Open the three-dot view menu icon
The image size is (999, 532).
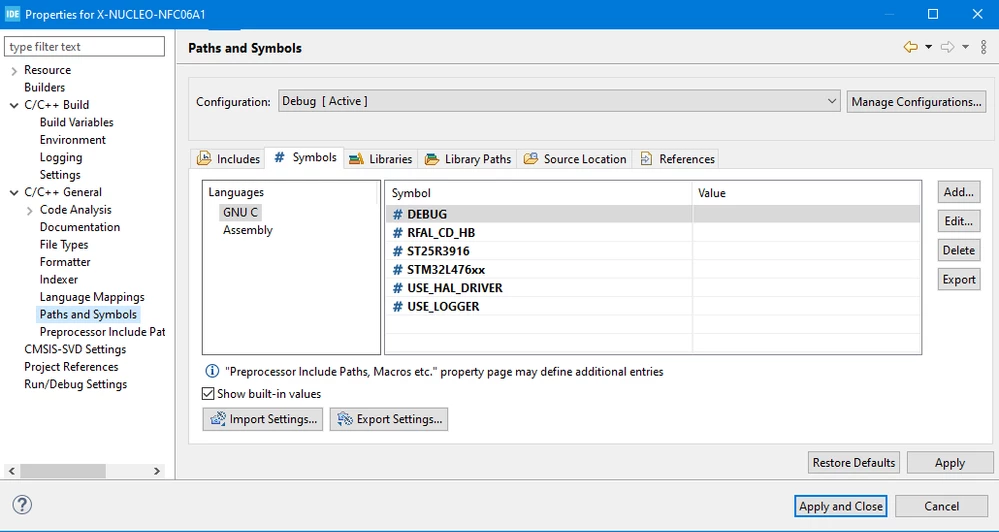984,47
